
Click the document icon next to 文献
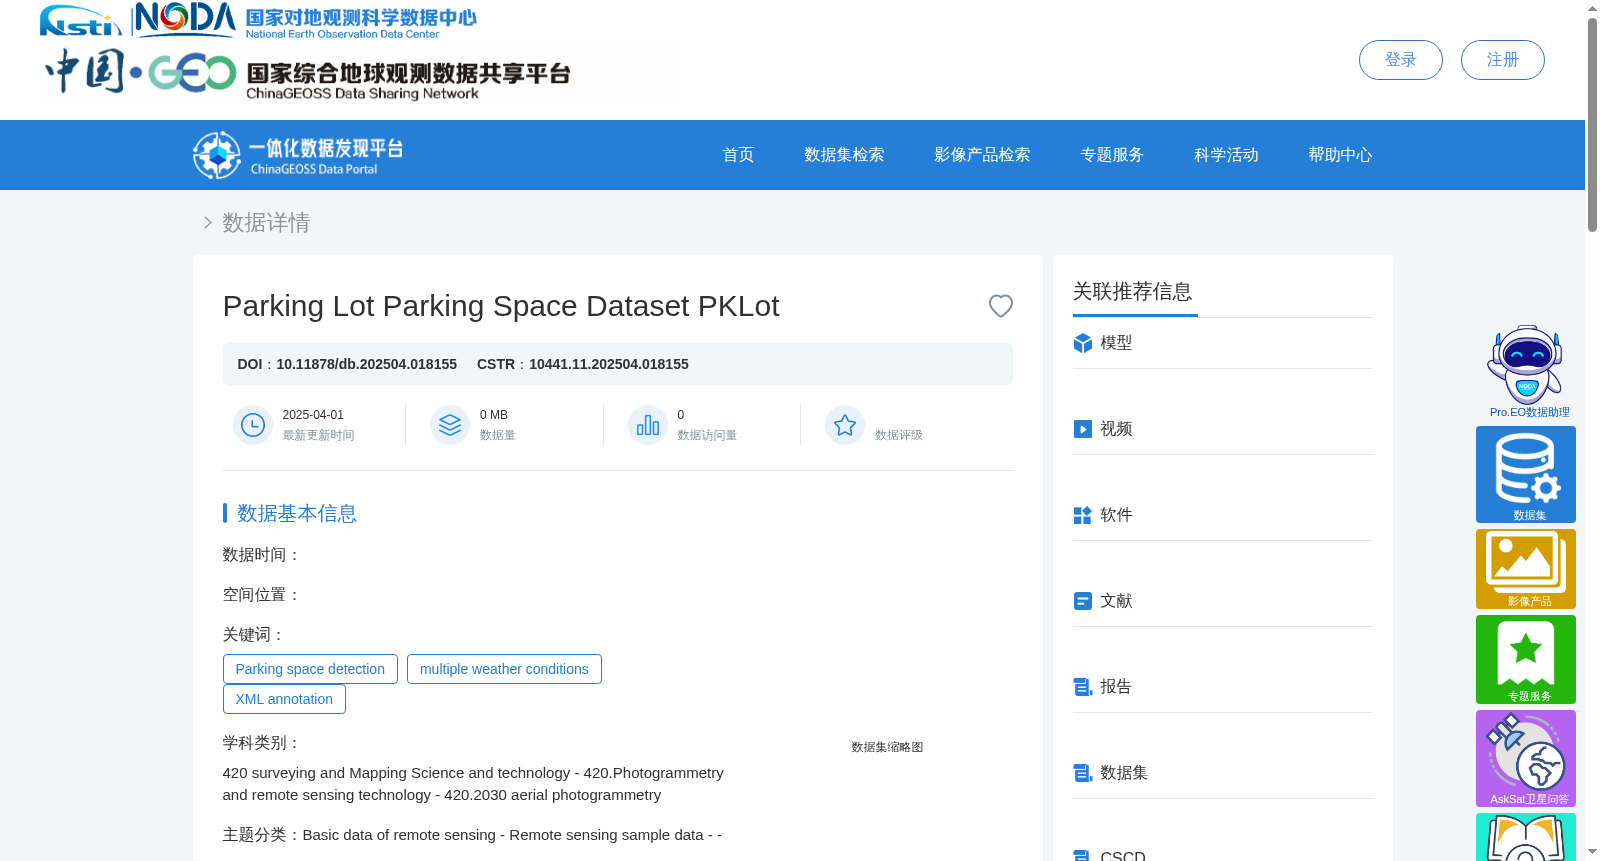point(1083,601)
